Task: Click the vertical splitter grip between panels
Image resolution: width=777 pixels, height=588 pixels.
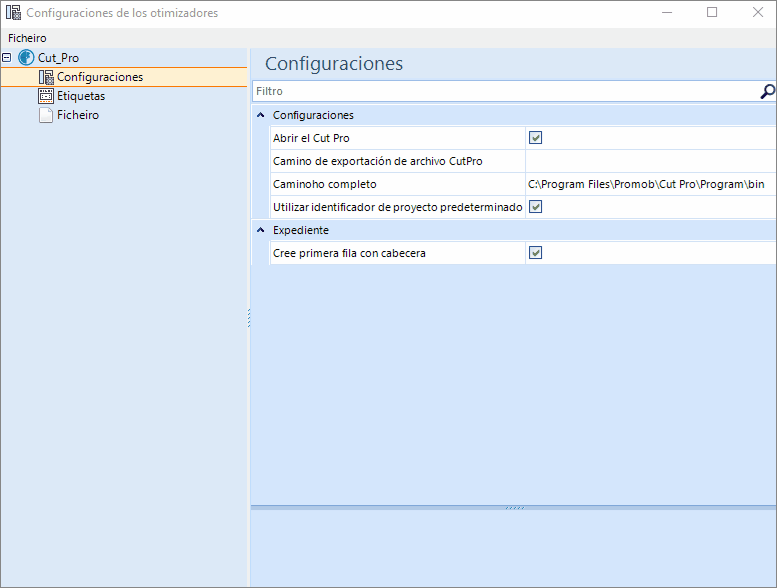Action: click(249, 318)
